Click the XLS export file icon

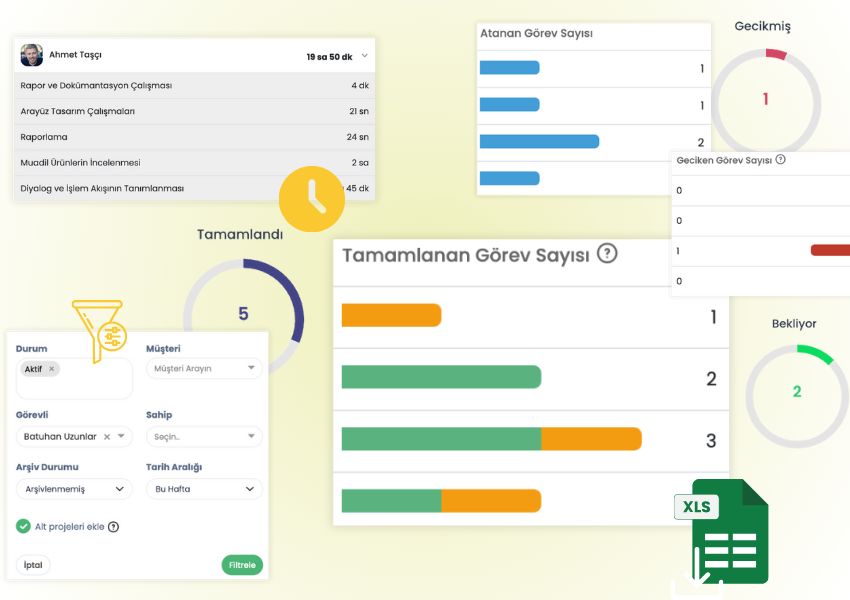coord(721,532)
